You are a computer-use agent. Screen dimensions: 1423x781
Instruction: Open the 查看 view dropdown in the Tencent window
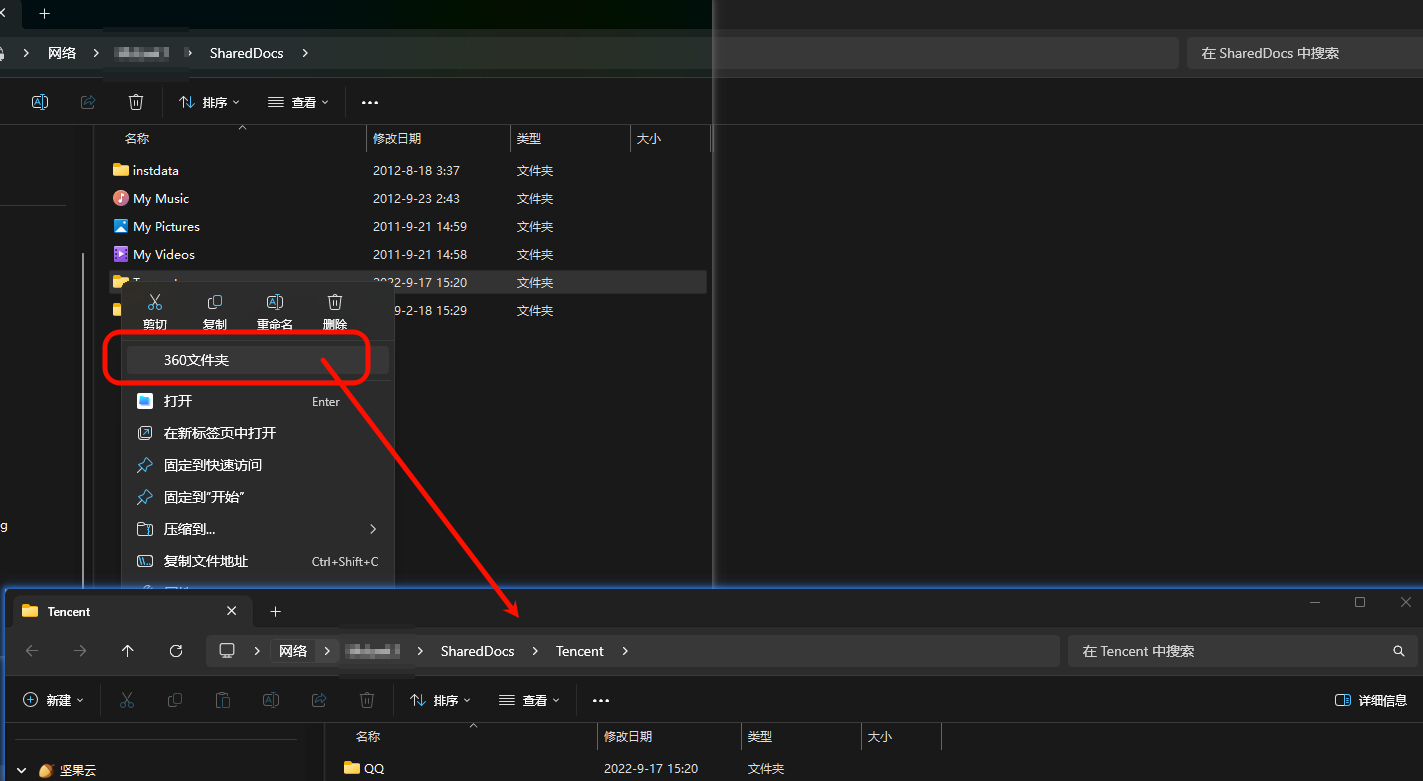pos(530,700)
